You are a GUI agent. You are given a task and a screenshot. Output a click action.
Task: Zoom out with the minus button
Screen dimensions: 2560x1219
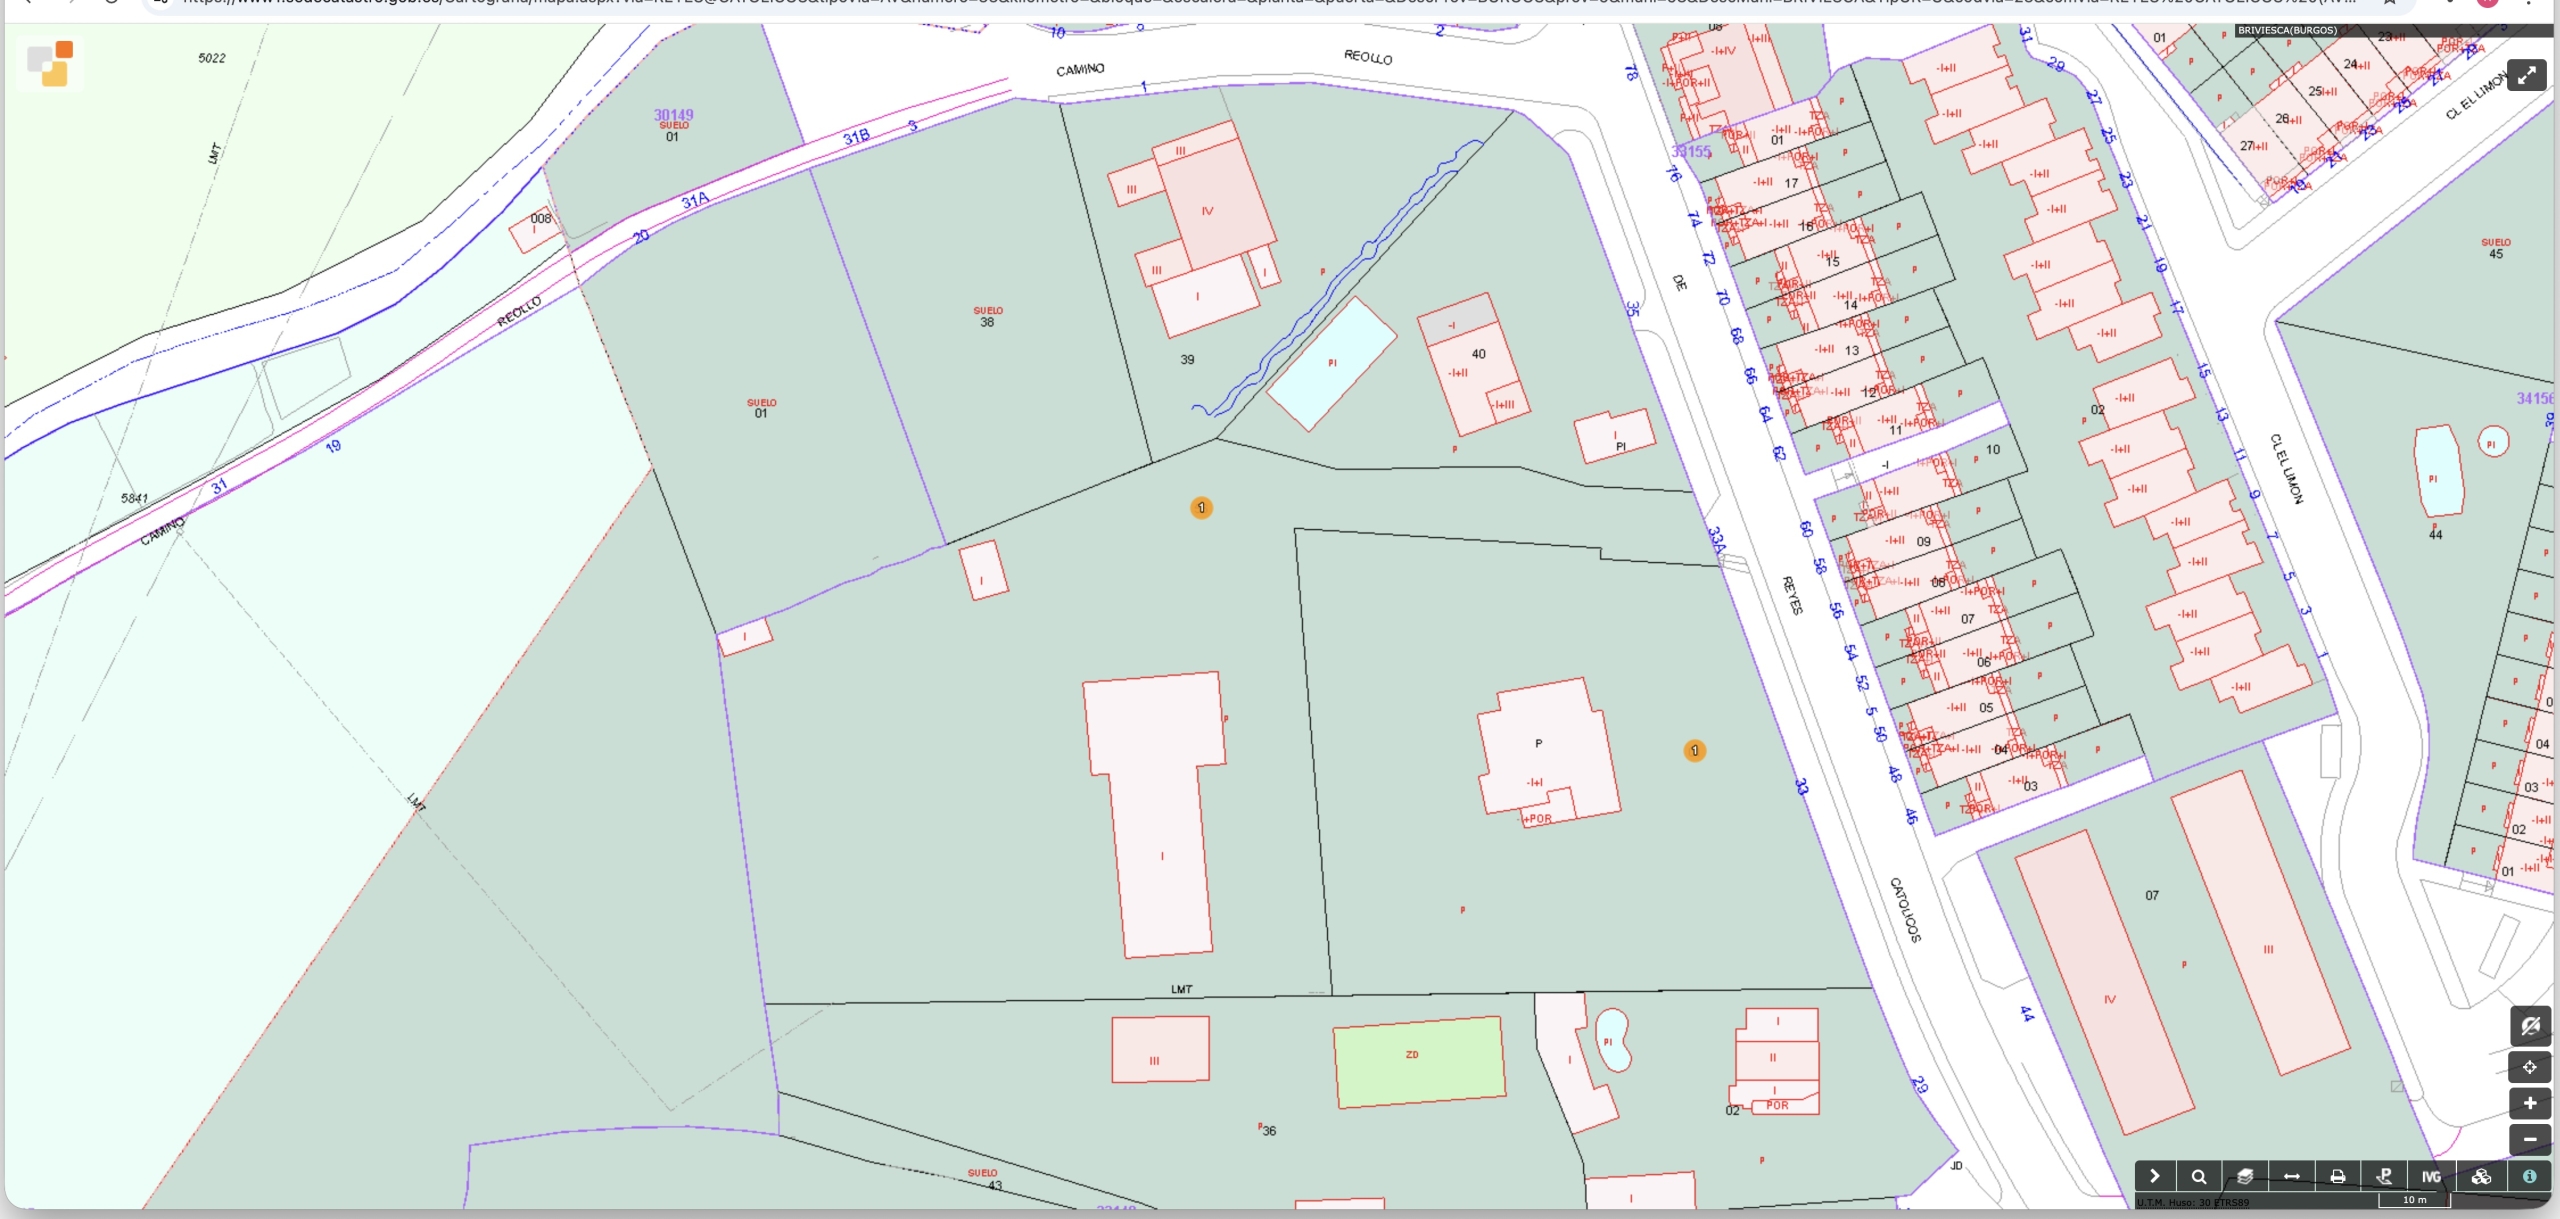coord(2530,1139)
